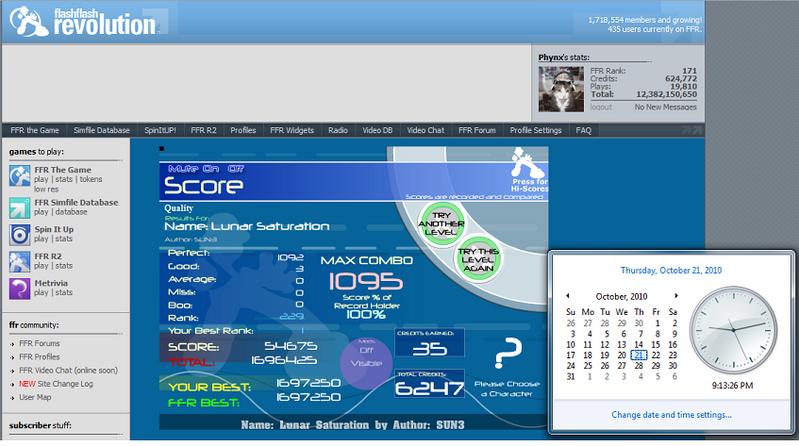799x446 pixels.
Task: Open FFR Forum in navigation bar
Action: 477,130
